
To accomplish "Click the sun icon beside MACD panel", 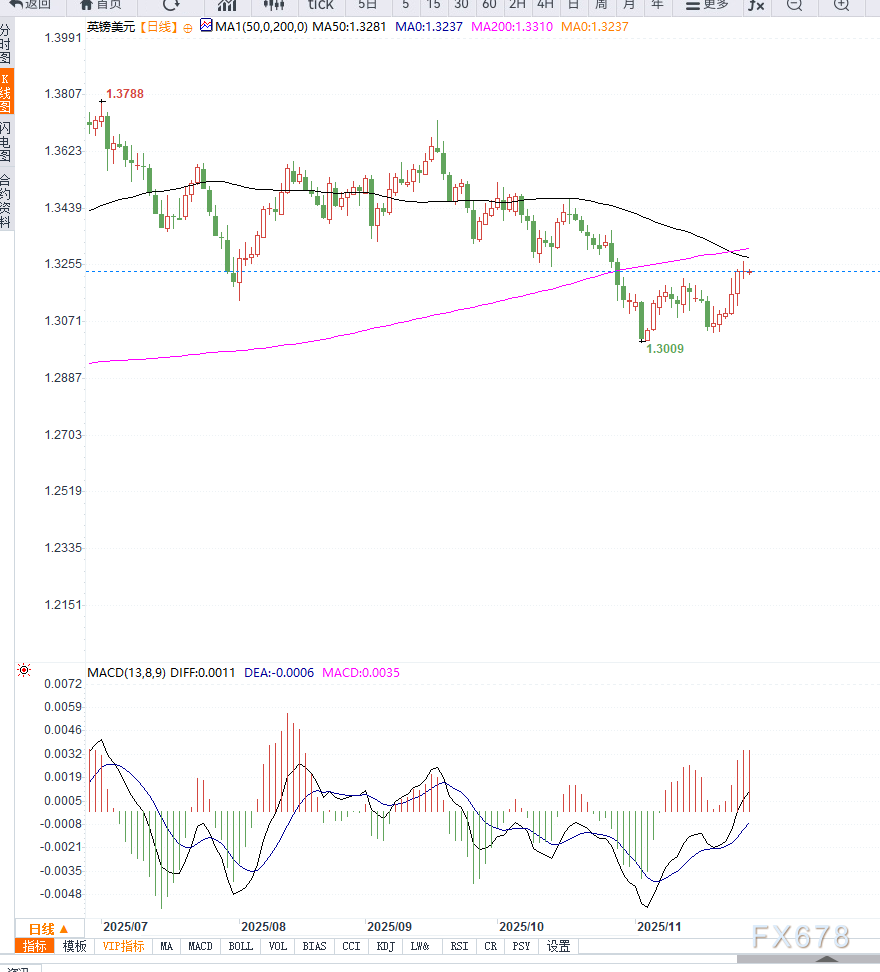I will click(24, 671).
